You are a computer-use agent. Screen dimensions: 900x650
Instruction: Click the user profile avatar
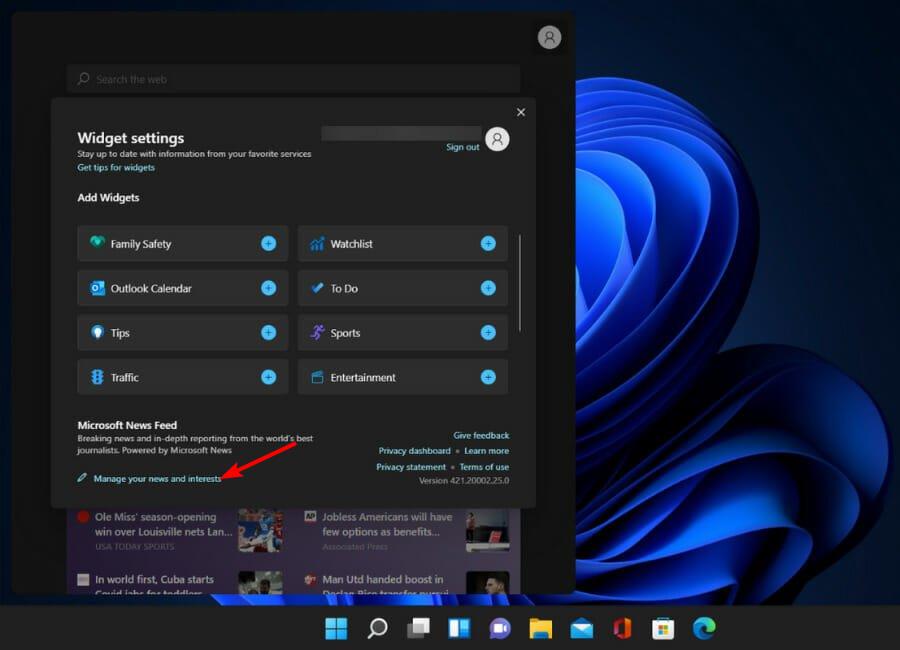click(549, 37)
